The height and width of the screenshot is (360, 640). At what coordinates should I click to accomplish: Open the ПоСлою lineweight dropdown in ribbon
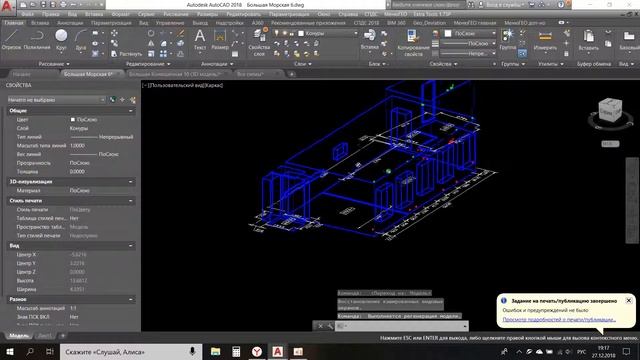[x=469, y=43]
